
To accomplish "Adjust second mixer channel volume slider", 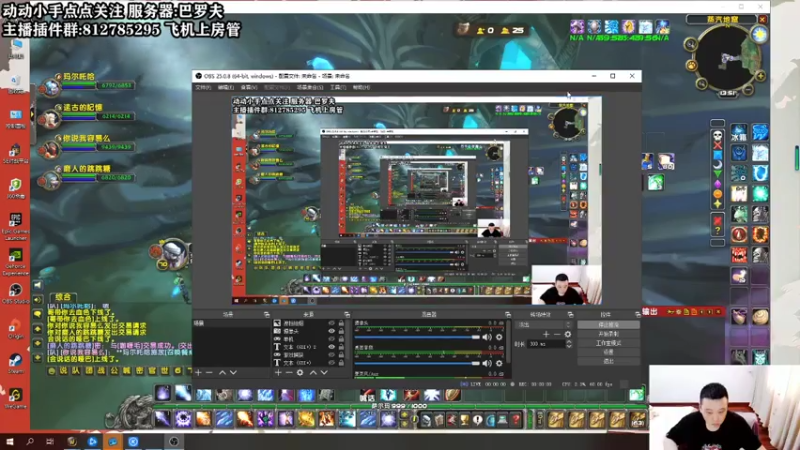I will (417, 363).
